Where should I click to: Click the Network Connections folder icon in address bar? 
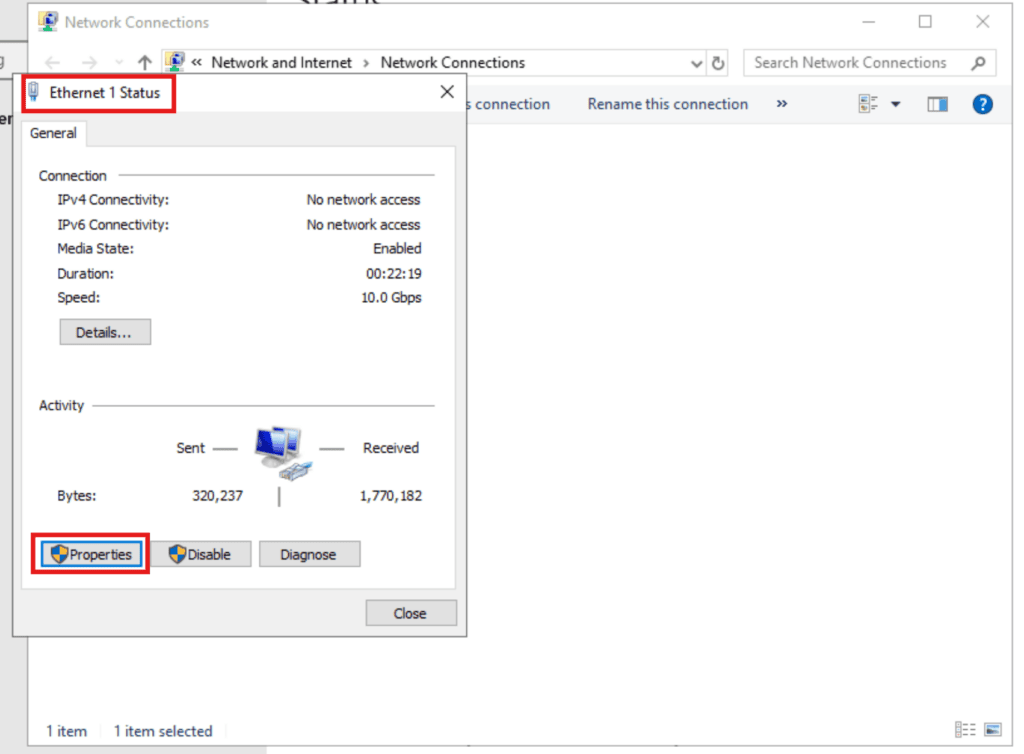(x=175, y=62)
